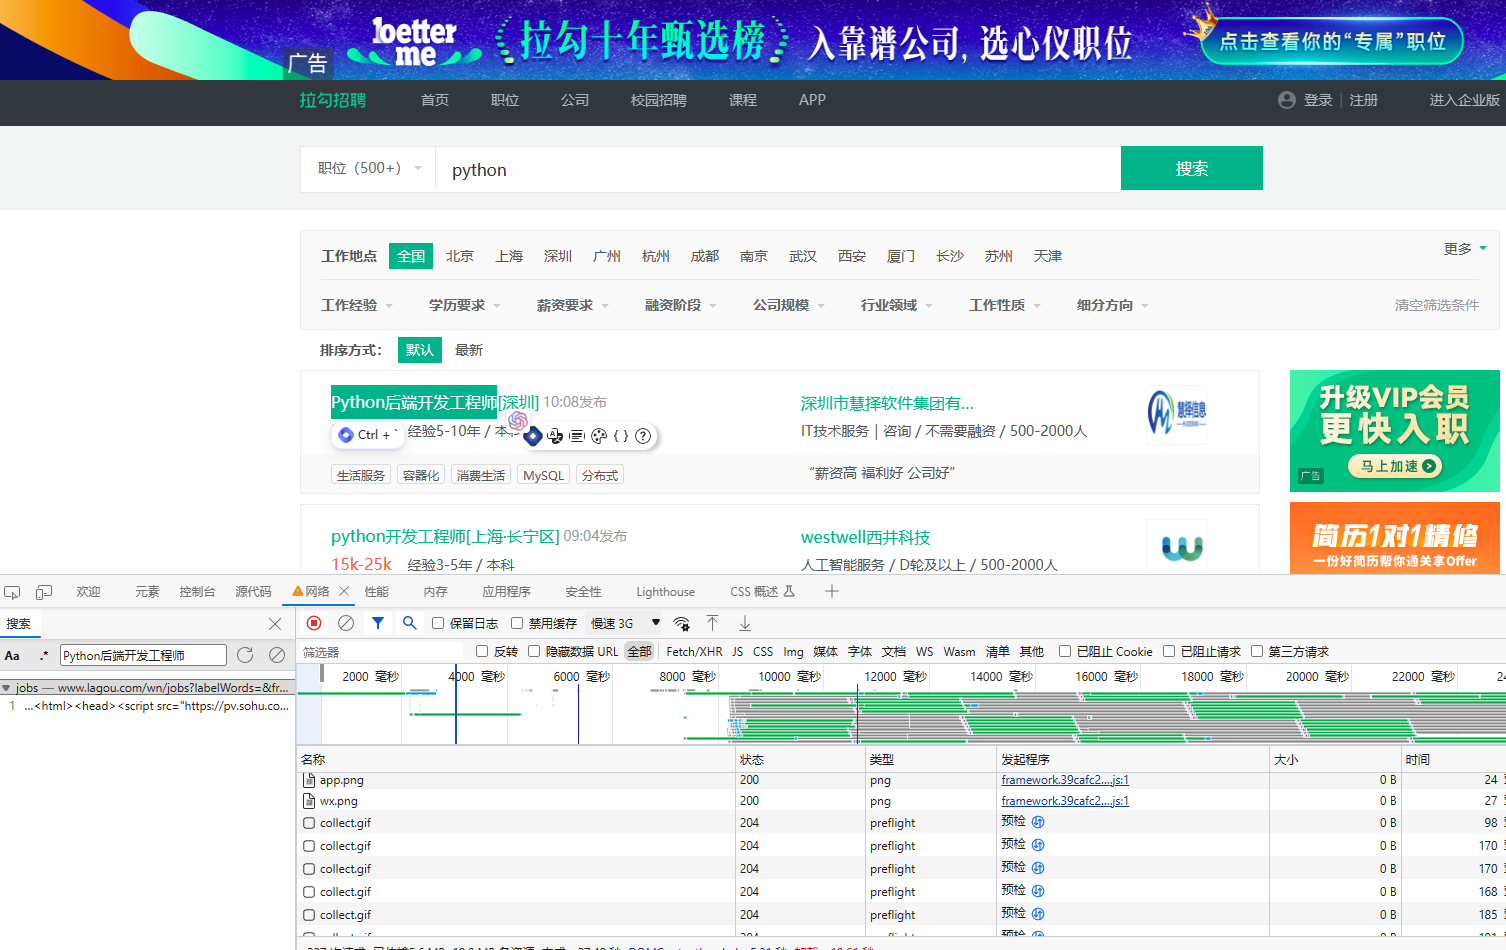Viewport: 1506px width, 950px height.
Task: Enable the 禁用缓存 checkbox
Action: (517, 623)
